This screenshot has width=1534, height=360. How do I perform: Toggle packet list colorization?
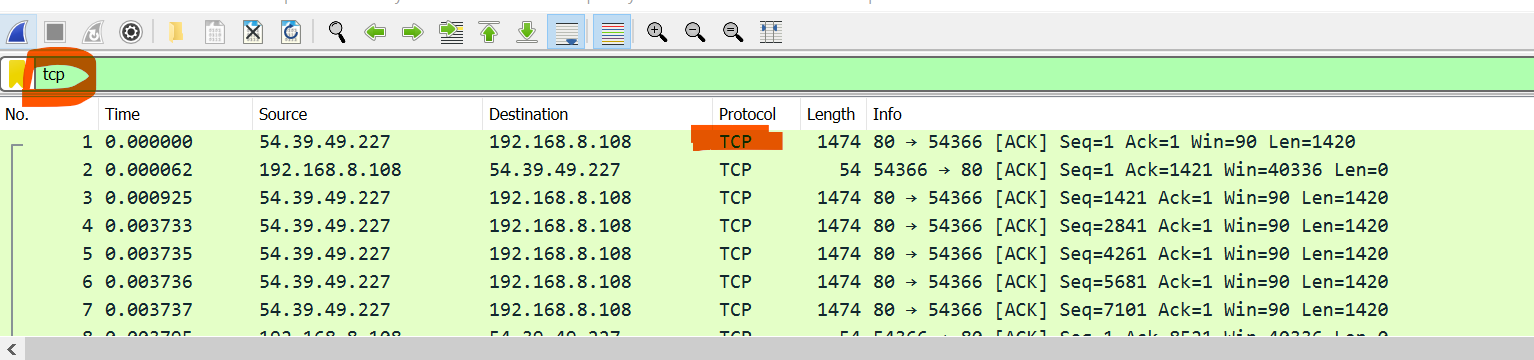612,32
